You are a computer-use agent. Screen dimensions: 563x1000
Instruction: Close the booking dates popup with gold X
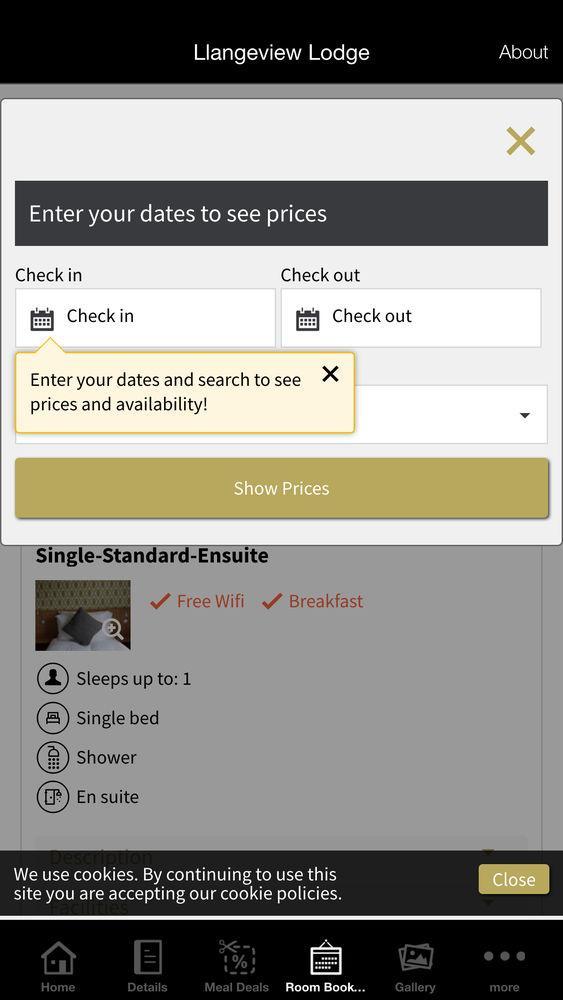[x=520, y=141]
